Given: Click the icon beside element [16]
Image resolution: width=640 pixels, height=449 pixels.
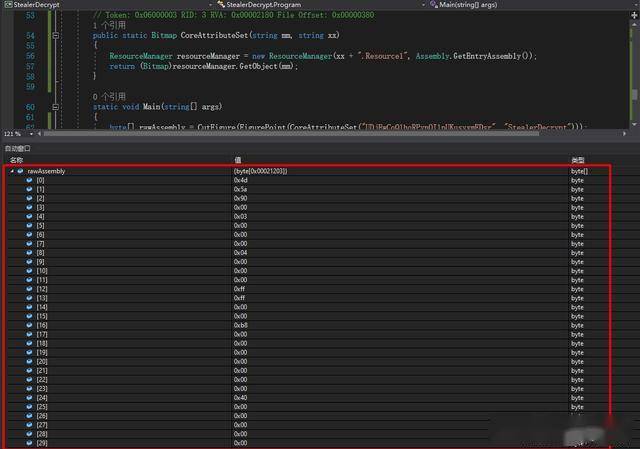Looking at the screenshot, I should click(x=29, y=325).
